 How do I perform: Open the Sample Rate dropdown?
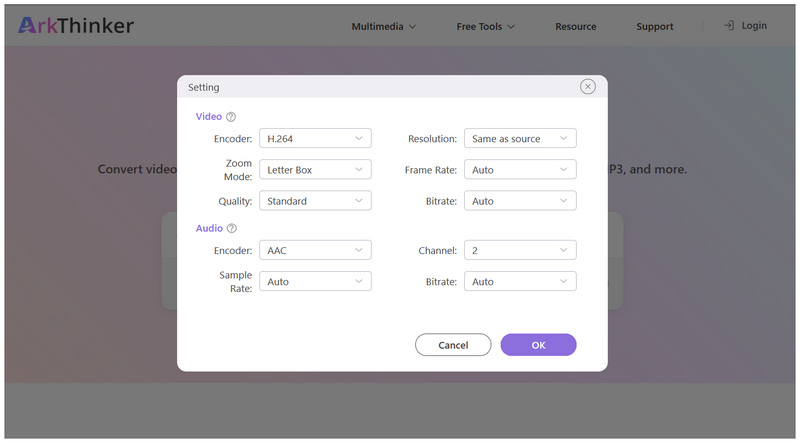315,281
